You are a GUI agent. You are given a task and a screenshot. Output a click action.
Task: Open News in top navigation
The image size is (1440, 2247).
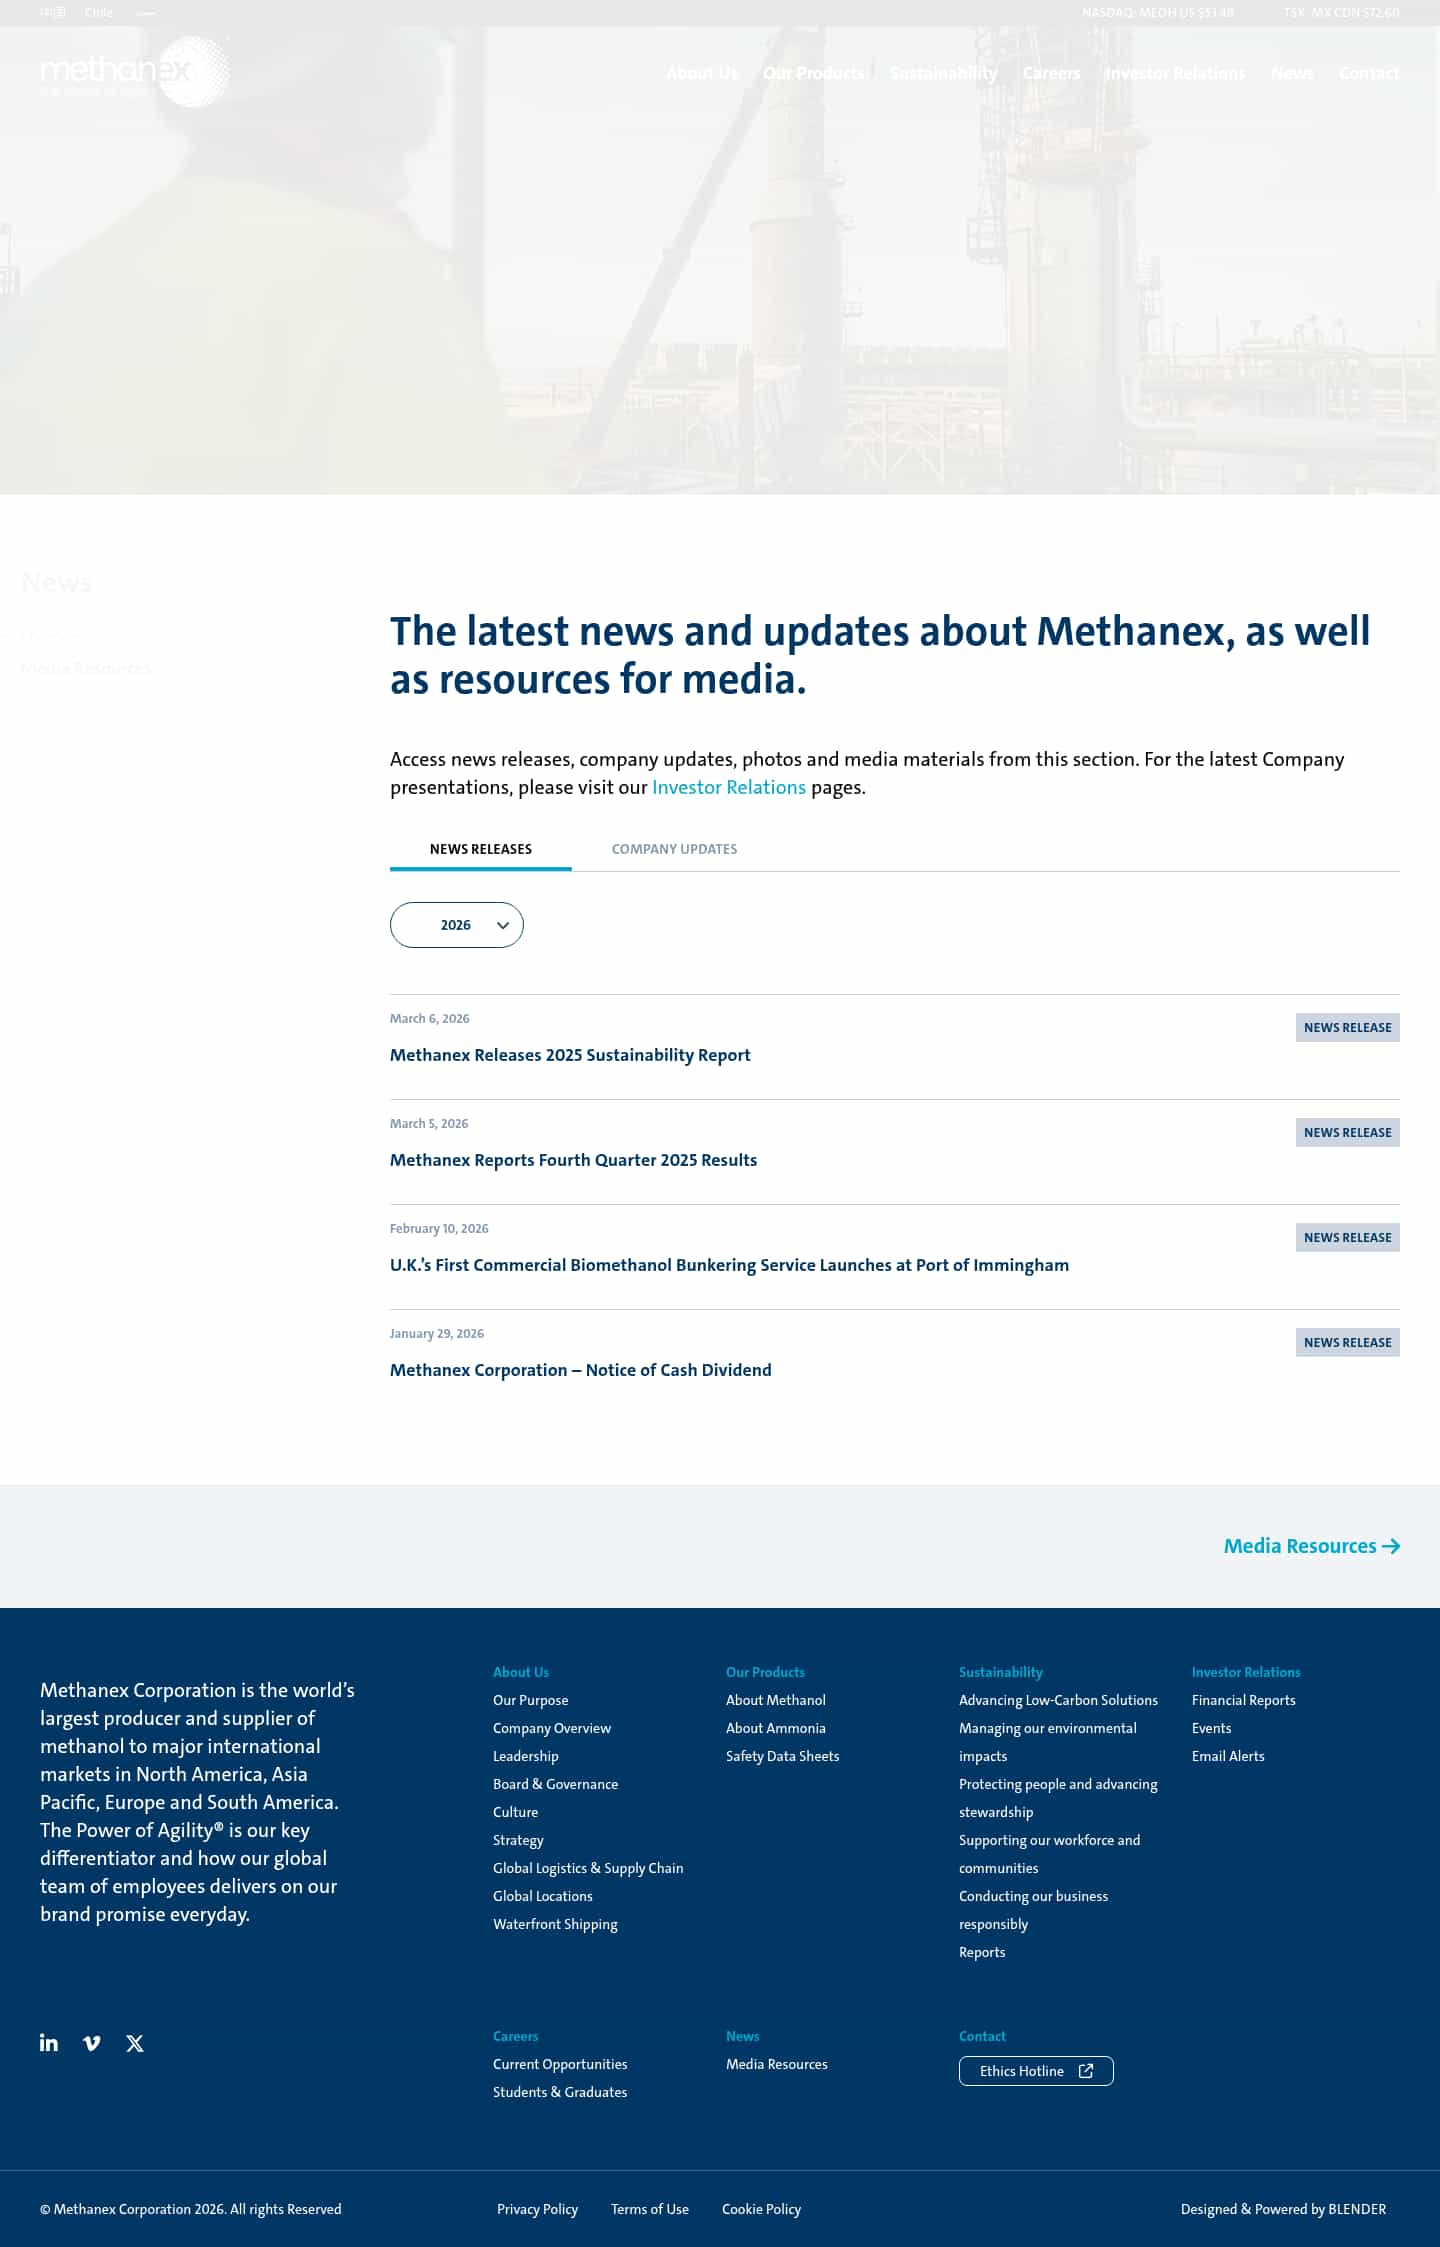[x=1292, y=73]
